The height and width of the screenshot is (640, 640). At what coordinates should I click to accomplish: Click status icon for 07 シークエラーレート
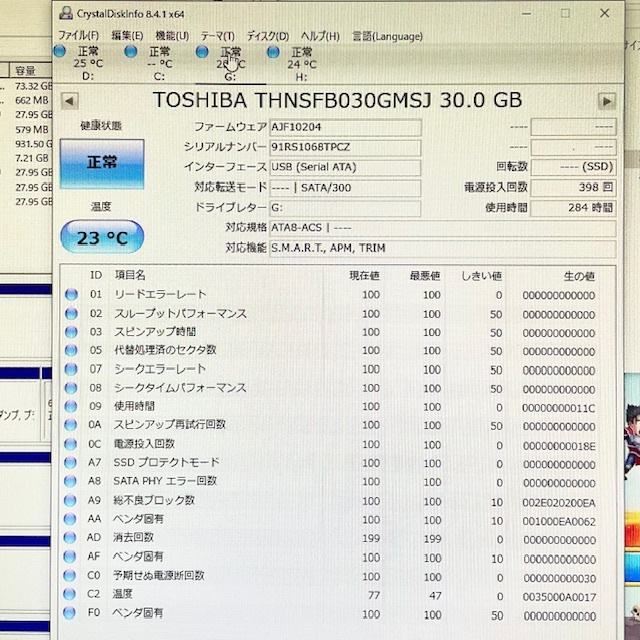[x=71, y=369]
